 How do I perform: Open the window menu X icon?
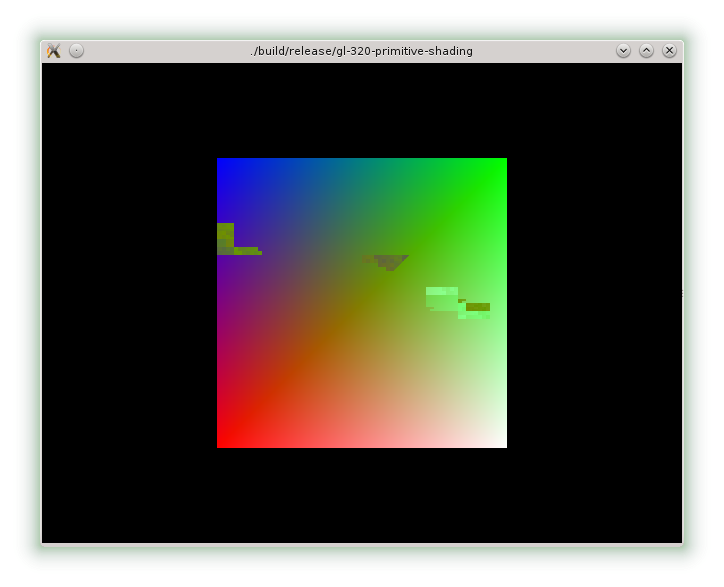(54, 51)
